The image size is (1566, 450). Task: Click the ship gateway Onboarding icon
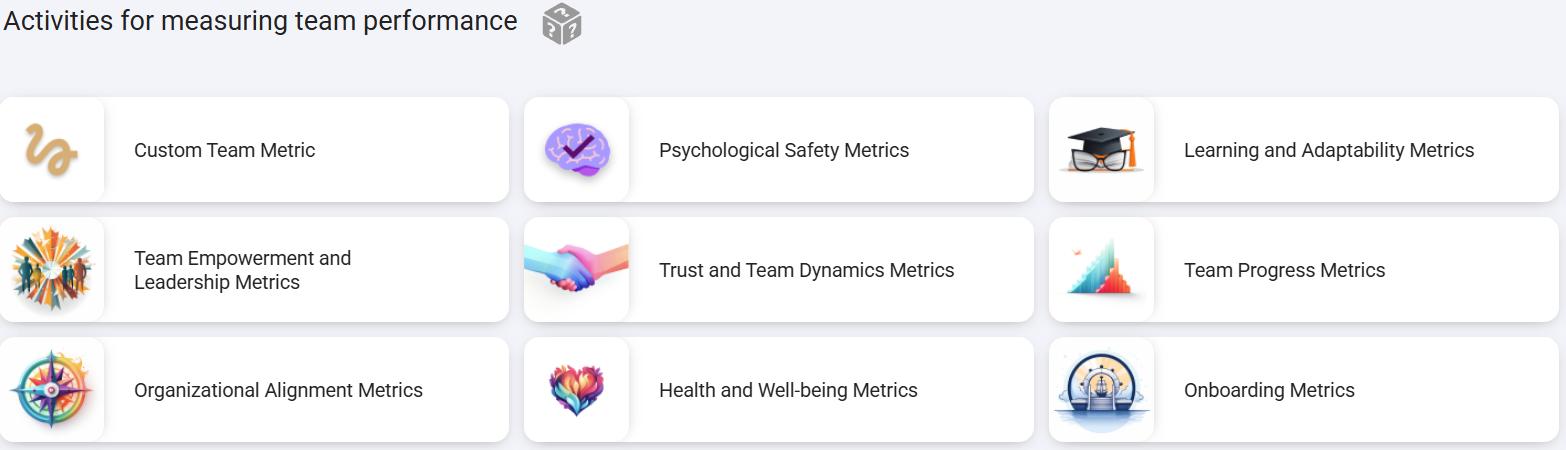pyautogui.click(x=1101, y=392)
